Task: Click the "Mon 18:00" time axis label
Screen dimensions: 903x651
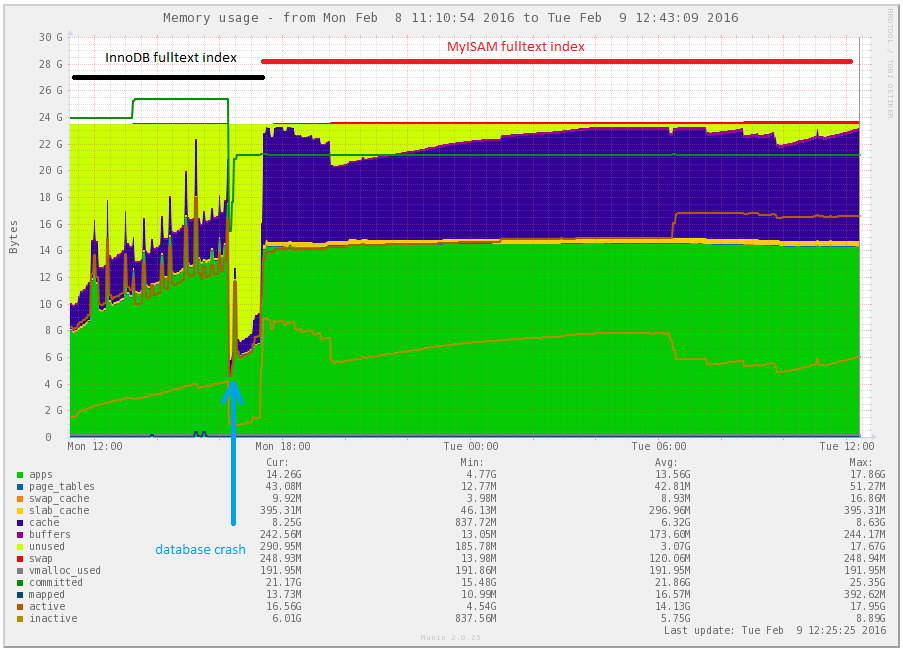Action: coord(282,447)
